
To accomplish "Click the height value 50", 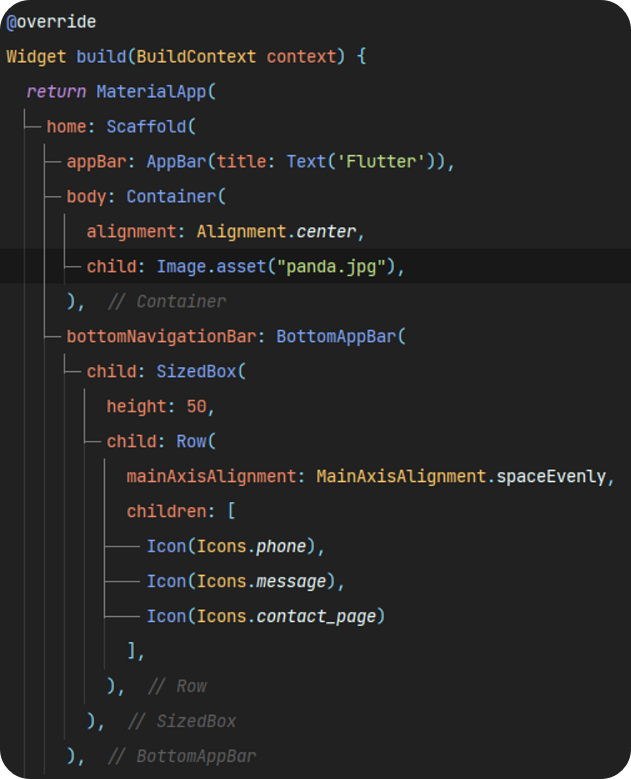I will coord(196,407).
